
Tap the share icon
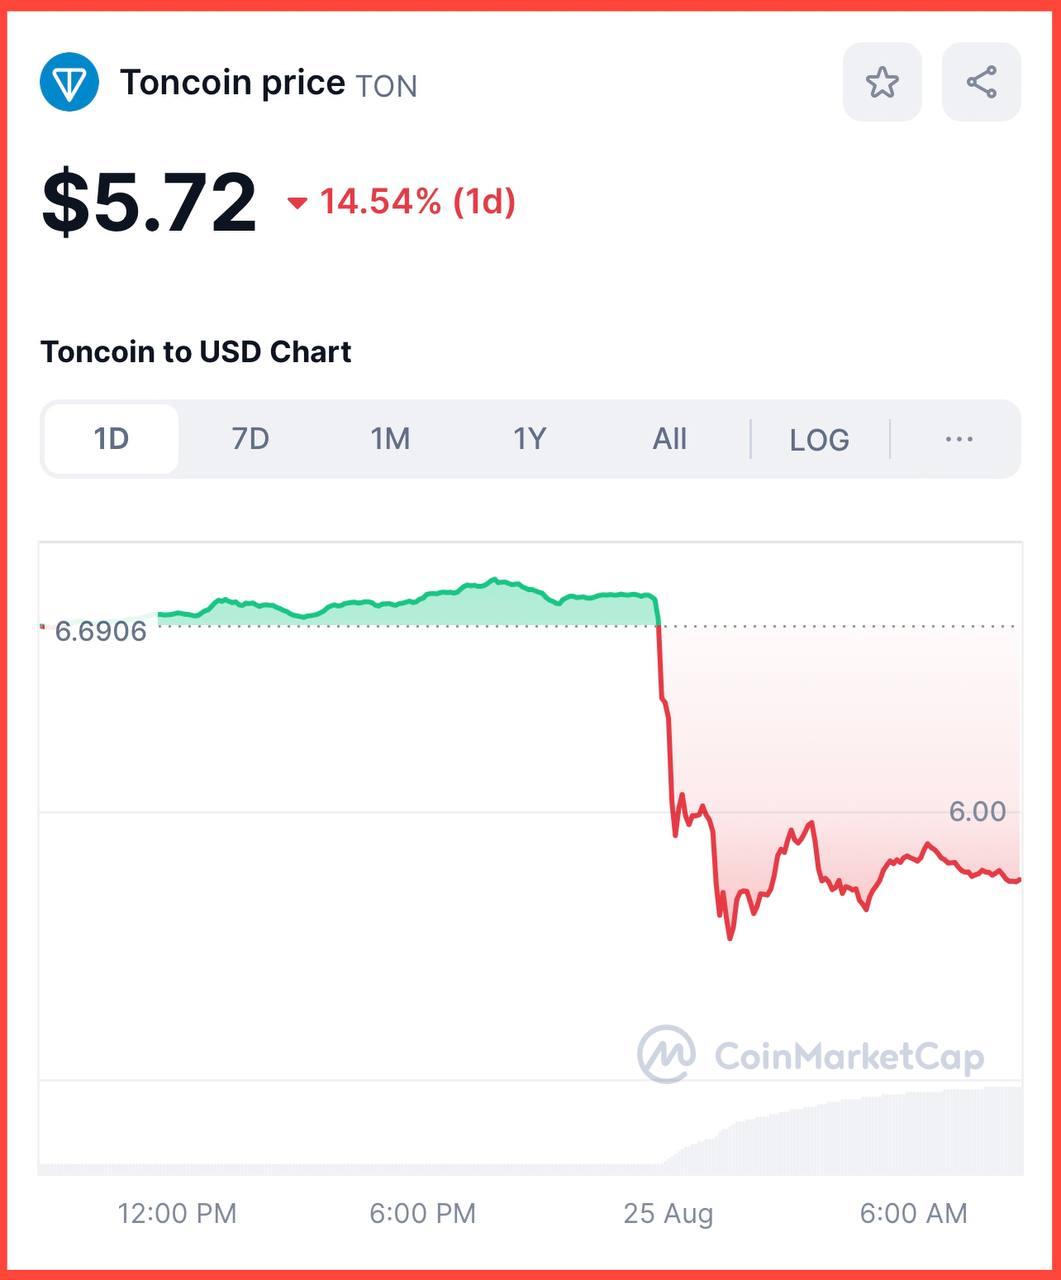click(x=981, y=82)
